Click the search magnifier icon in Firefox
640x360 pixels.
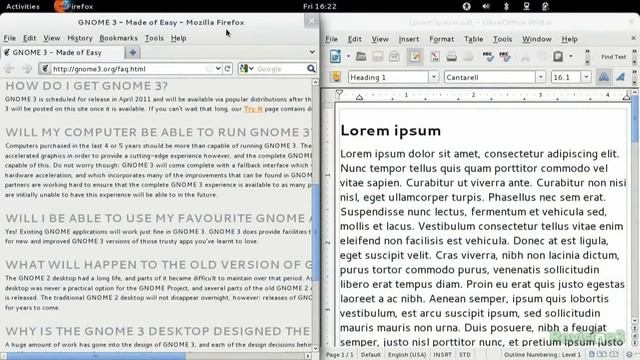[x=311, y=69]
